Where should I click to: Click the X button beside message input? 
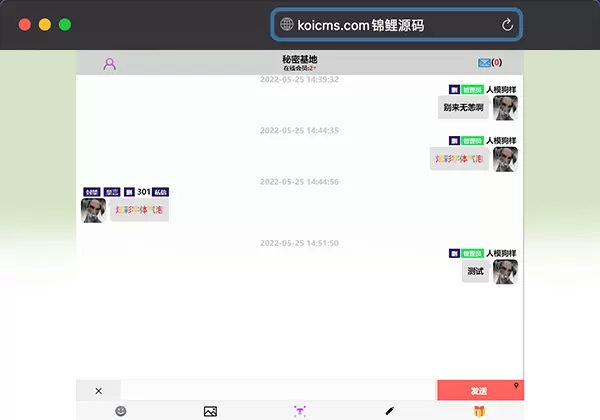pos(98,391)
